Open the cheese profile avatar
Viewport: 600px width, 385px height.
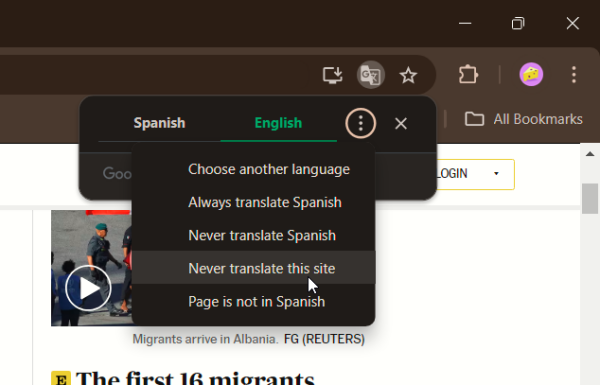point(531,74)
